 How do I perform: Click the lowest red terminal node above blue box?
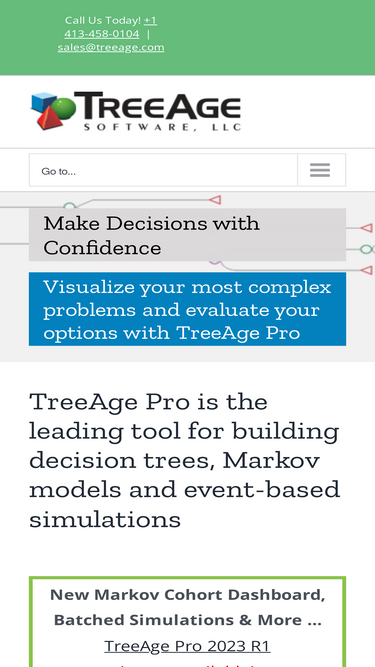click(x=366, y=270)
